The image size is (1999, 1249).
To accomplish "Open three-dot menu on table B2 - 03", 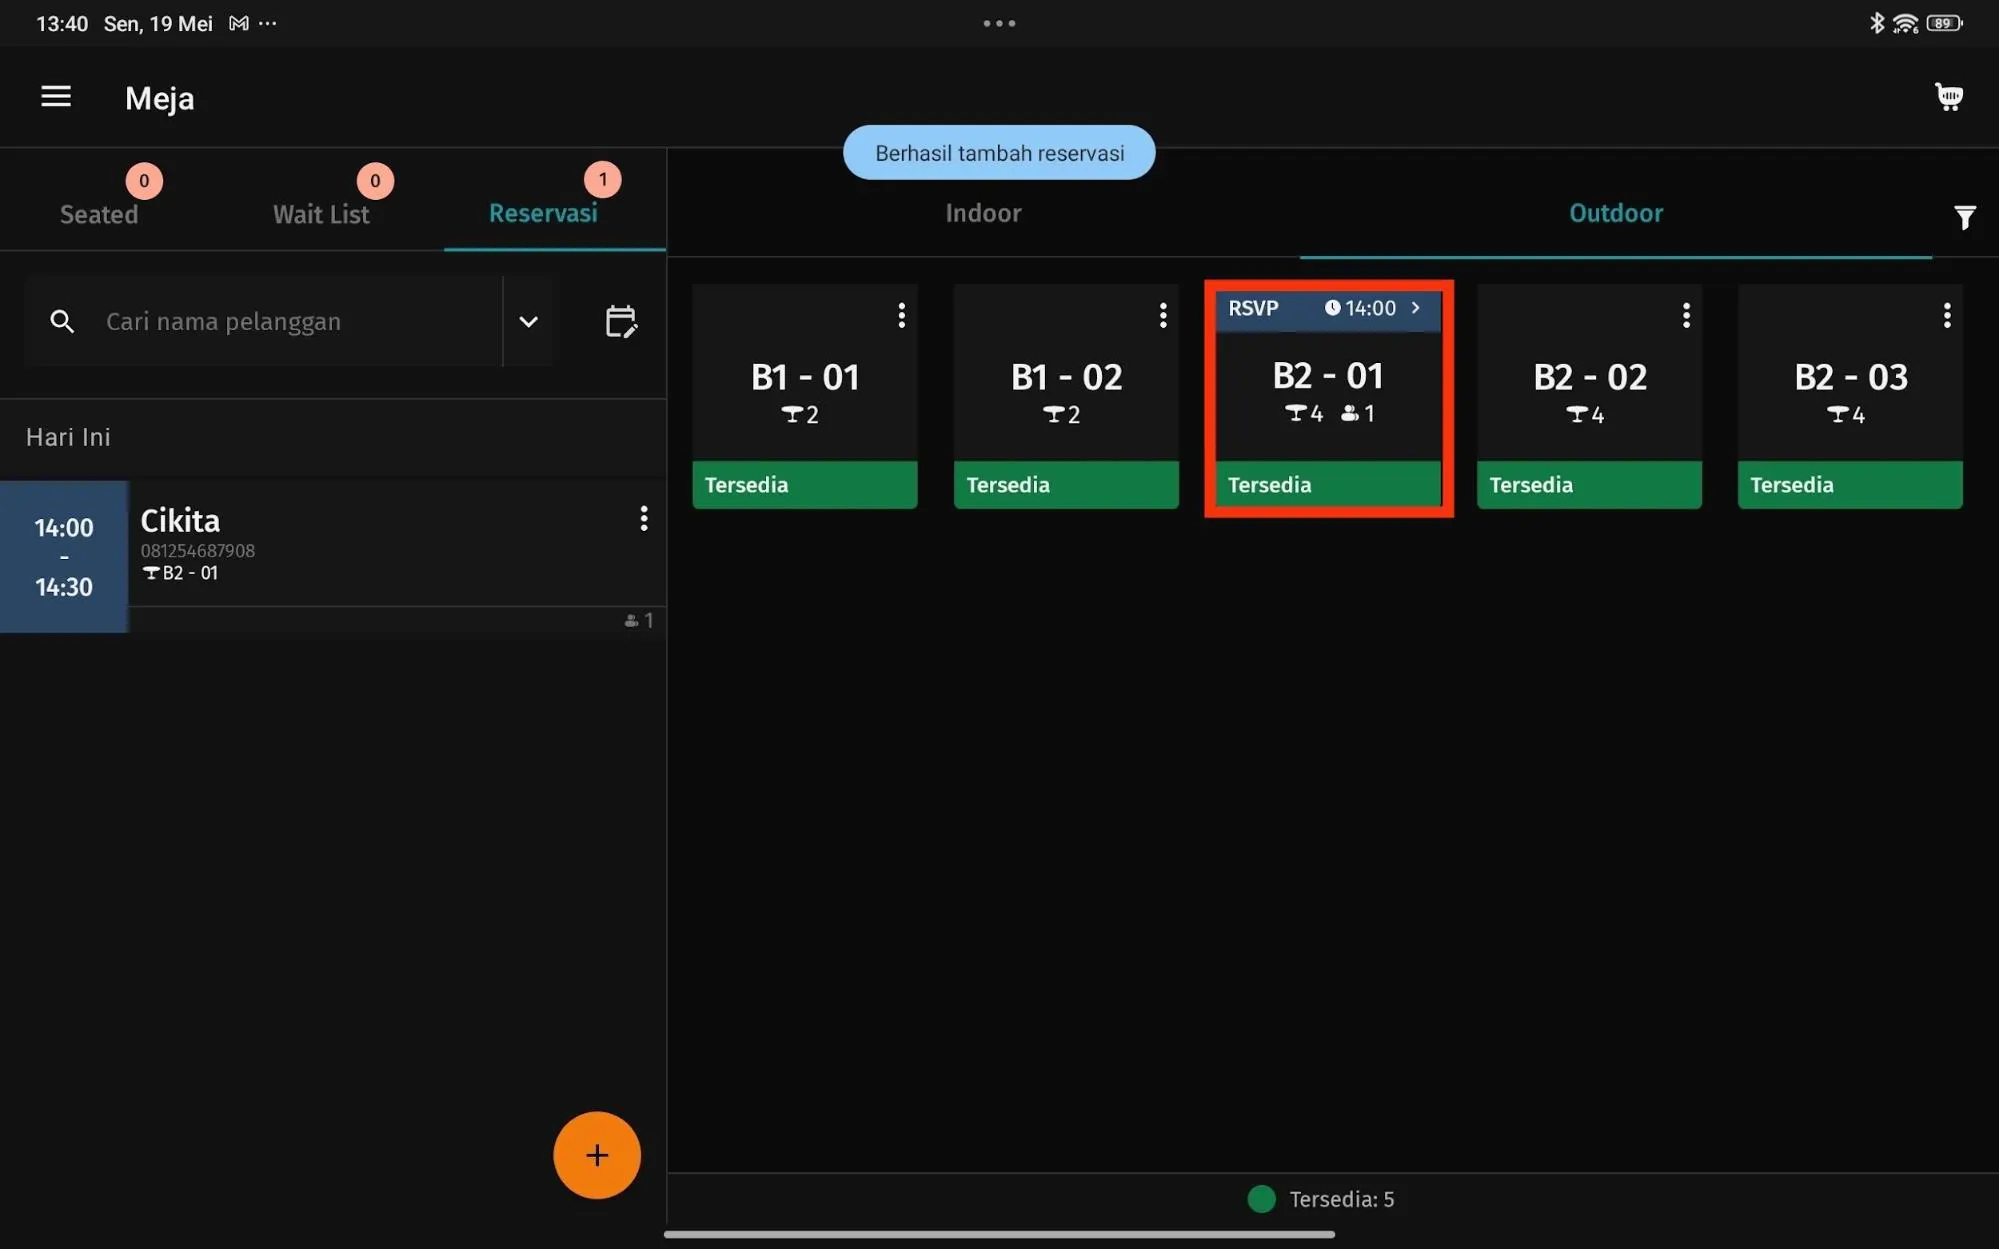I will pos(1946,316).
